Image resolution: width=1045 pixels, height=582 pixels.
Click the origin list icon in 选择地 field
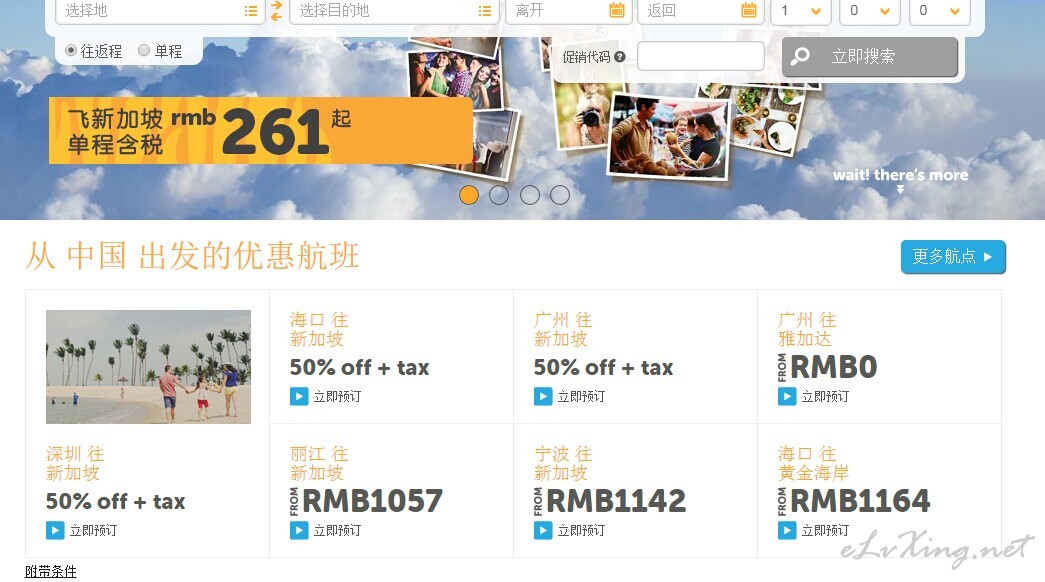251,11
